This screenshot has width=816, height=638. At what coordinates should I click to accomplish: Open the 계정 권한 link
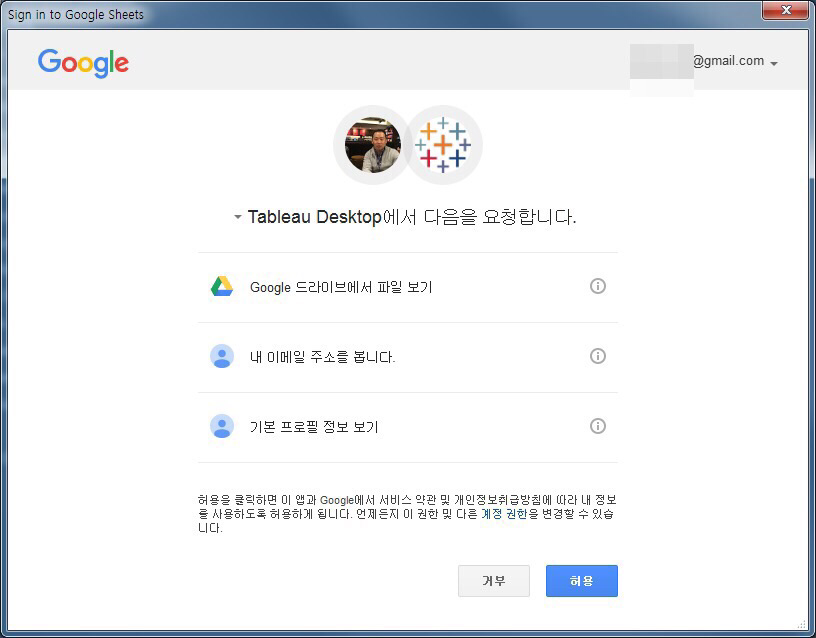tap(504, 514)
